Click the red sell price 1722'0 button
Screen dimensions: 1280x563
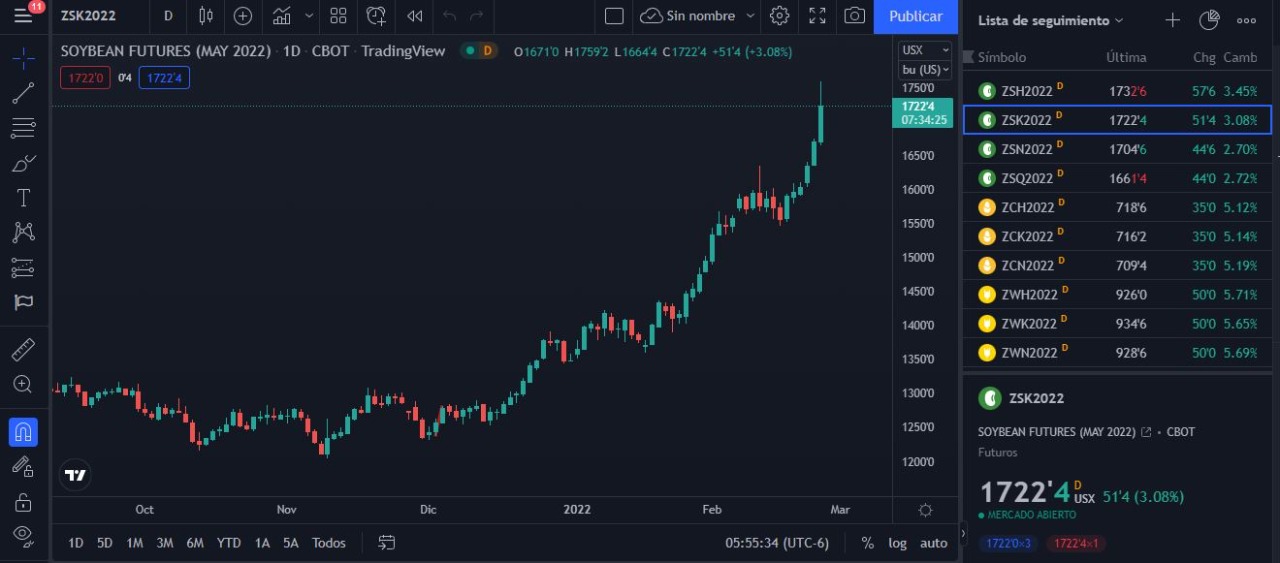point(85,77)
